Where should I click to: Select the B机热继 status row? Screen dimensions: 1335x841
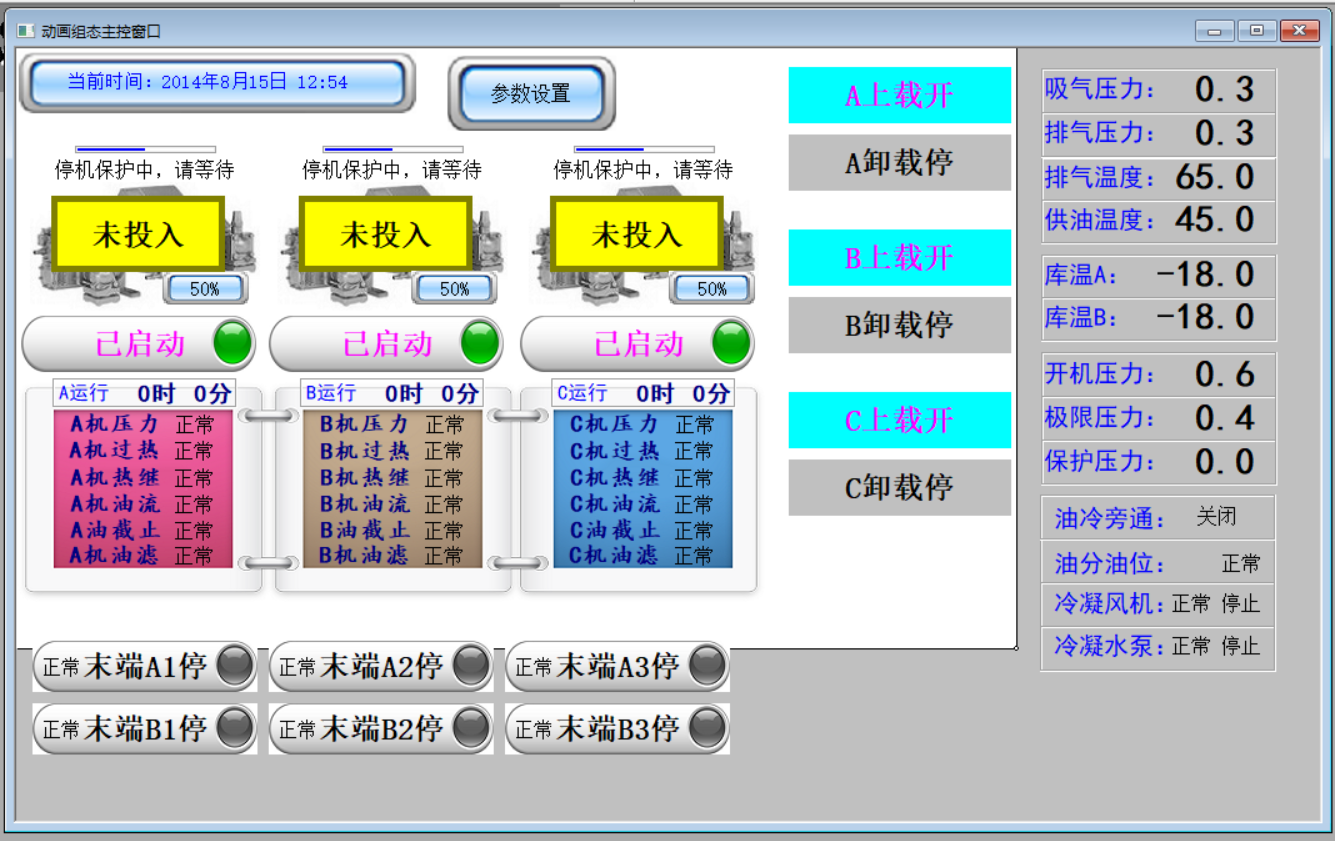pyautogui.click(x=393, y=478)
